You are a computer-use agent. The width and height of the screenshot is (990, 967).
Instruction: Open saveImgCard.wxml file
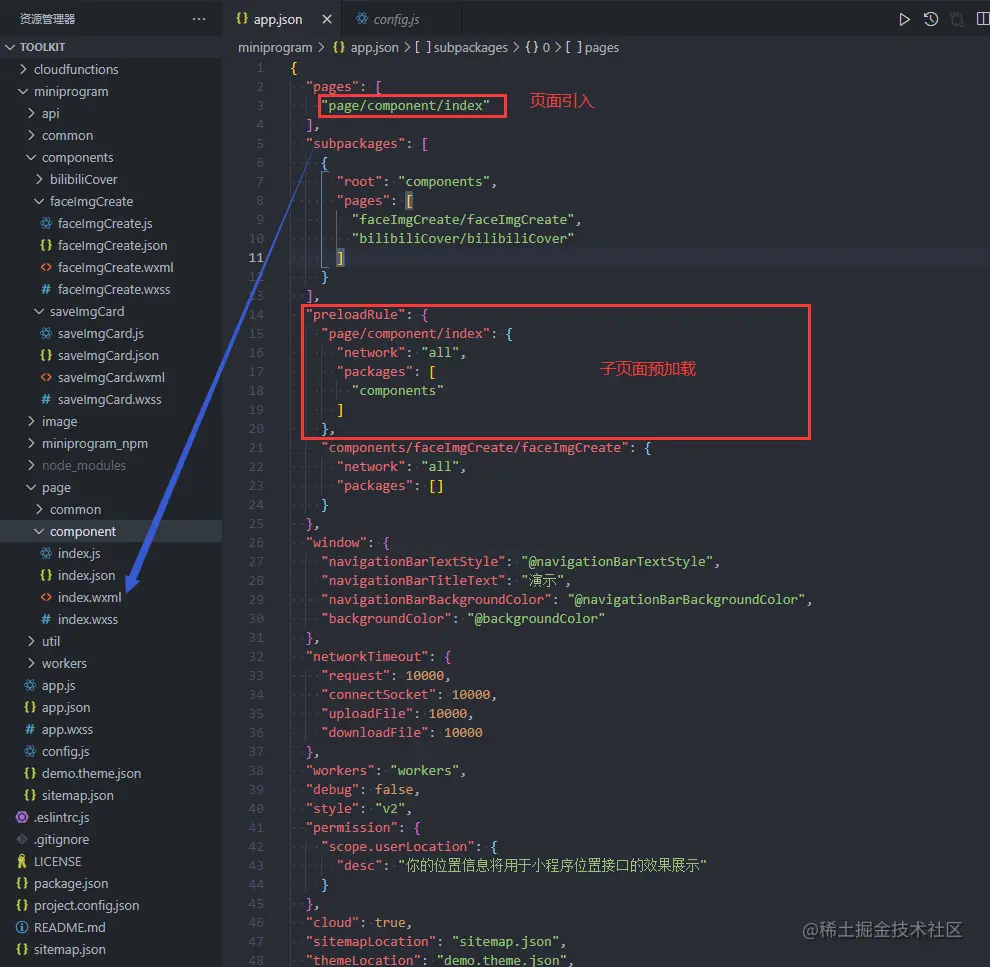pyautogui.click(x=111, y=377)
